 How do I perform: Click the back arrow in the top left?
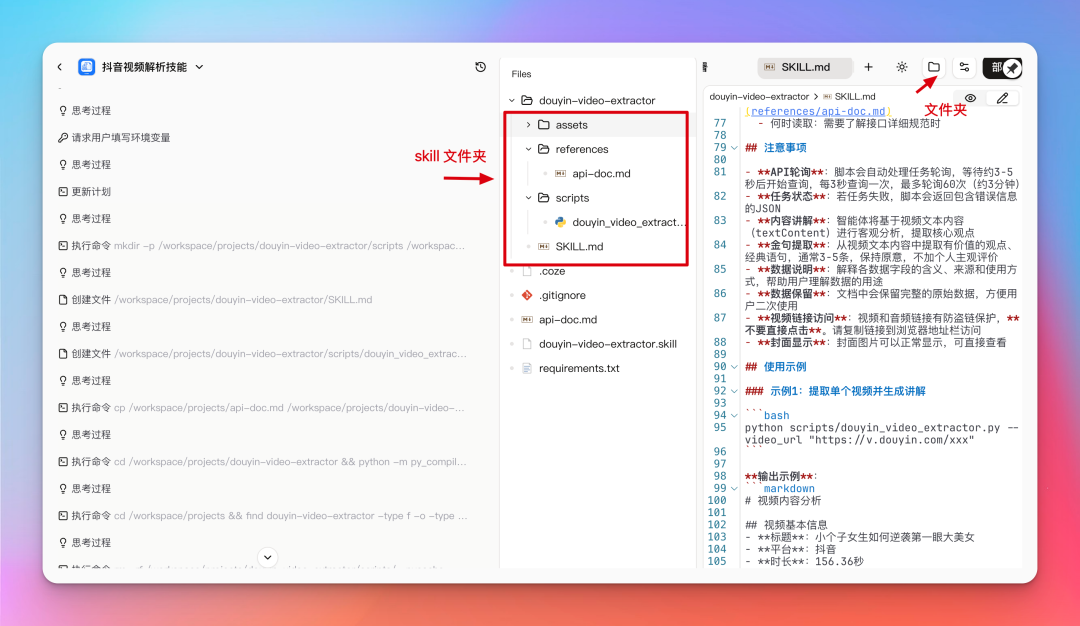click(x=58, y=66)
